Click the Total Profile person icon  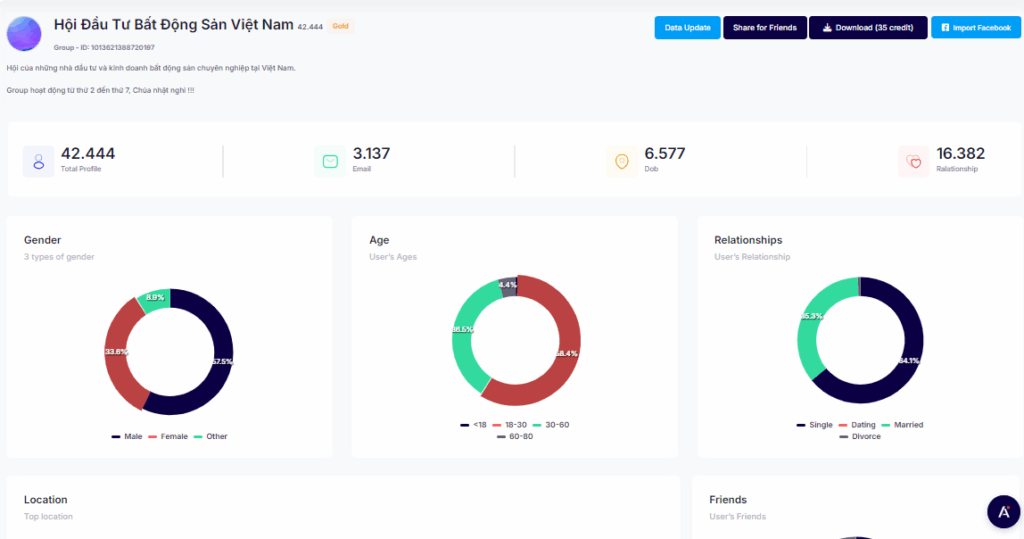39,161
